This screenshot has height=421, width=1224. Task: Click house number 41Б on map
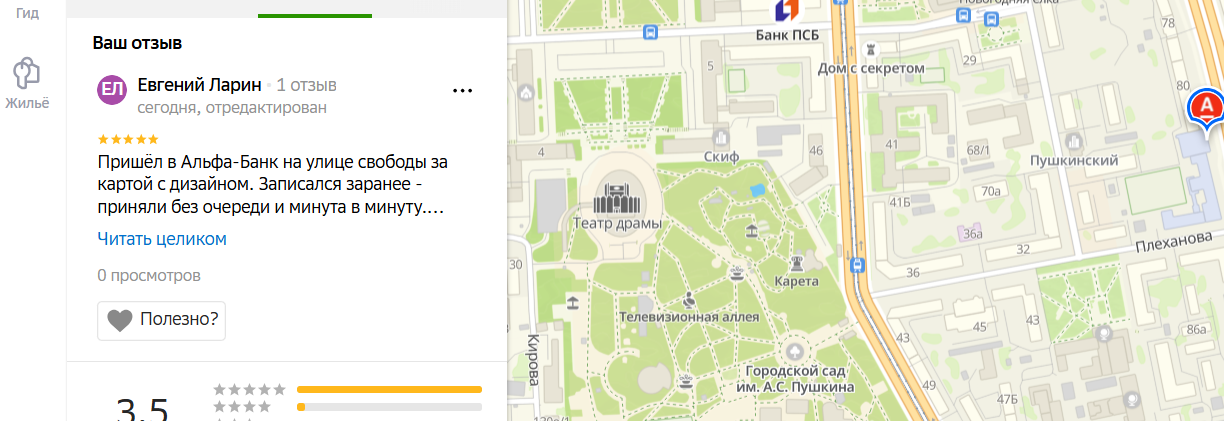tap(900, 203)
